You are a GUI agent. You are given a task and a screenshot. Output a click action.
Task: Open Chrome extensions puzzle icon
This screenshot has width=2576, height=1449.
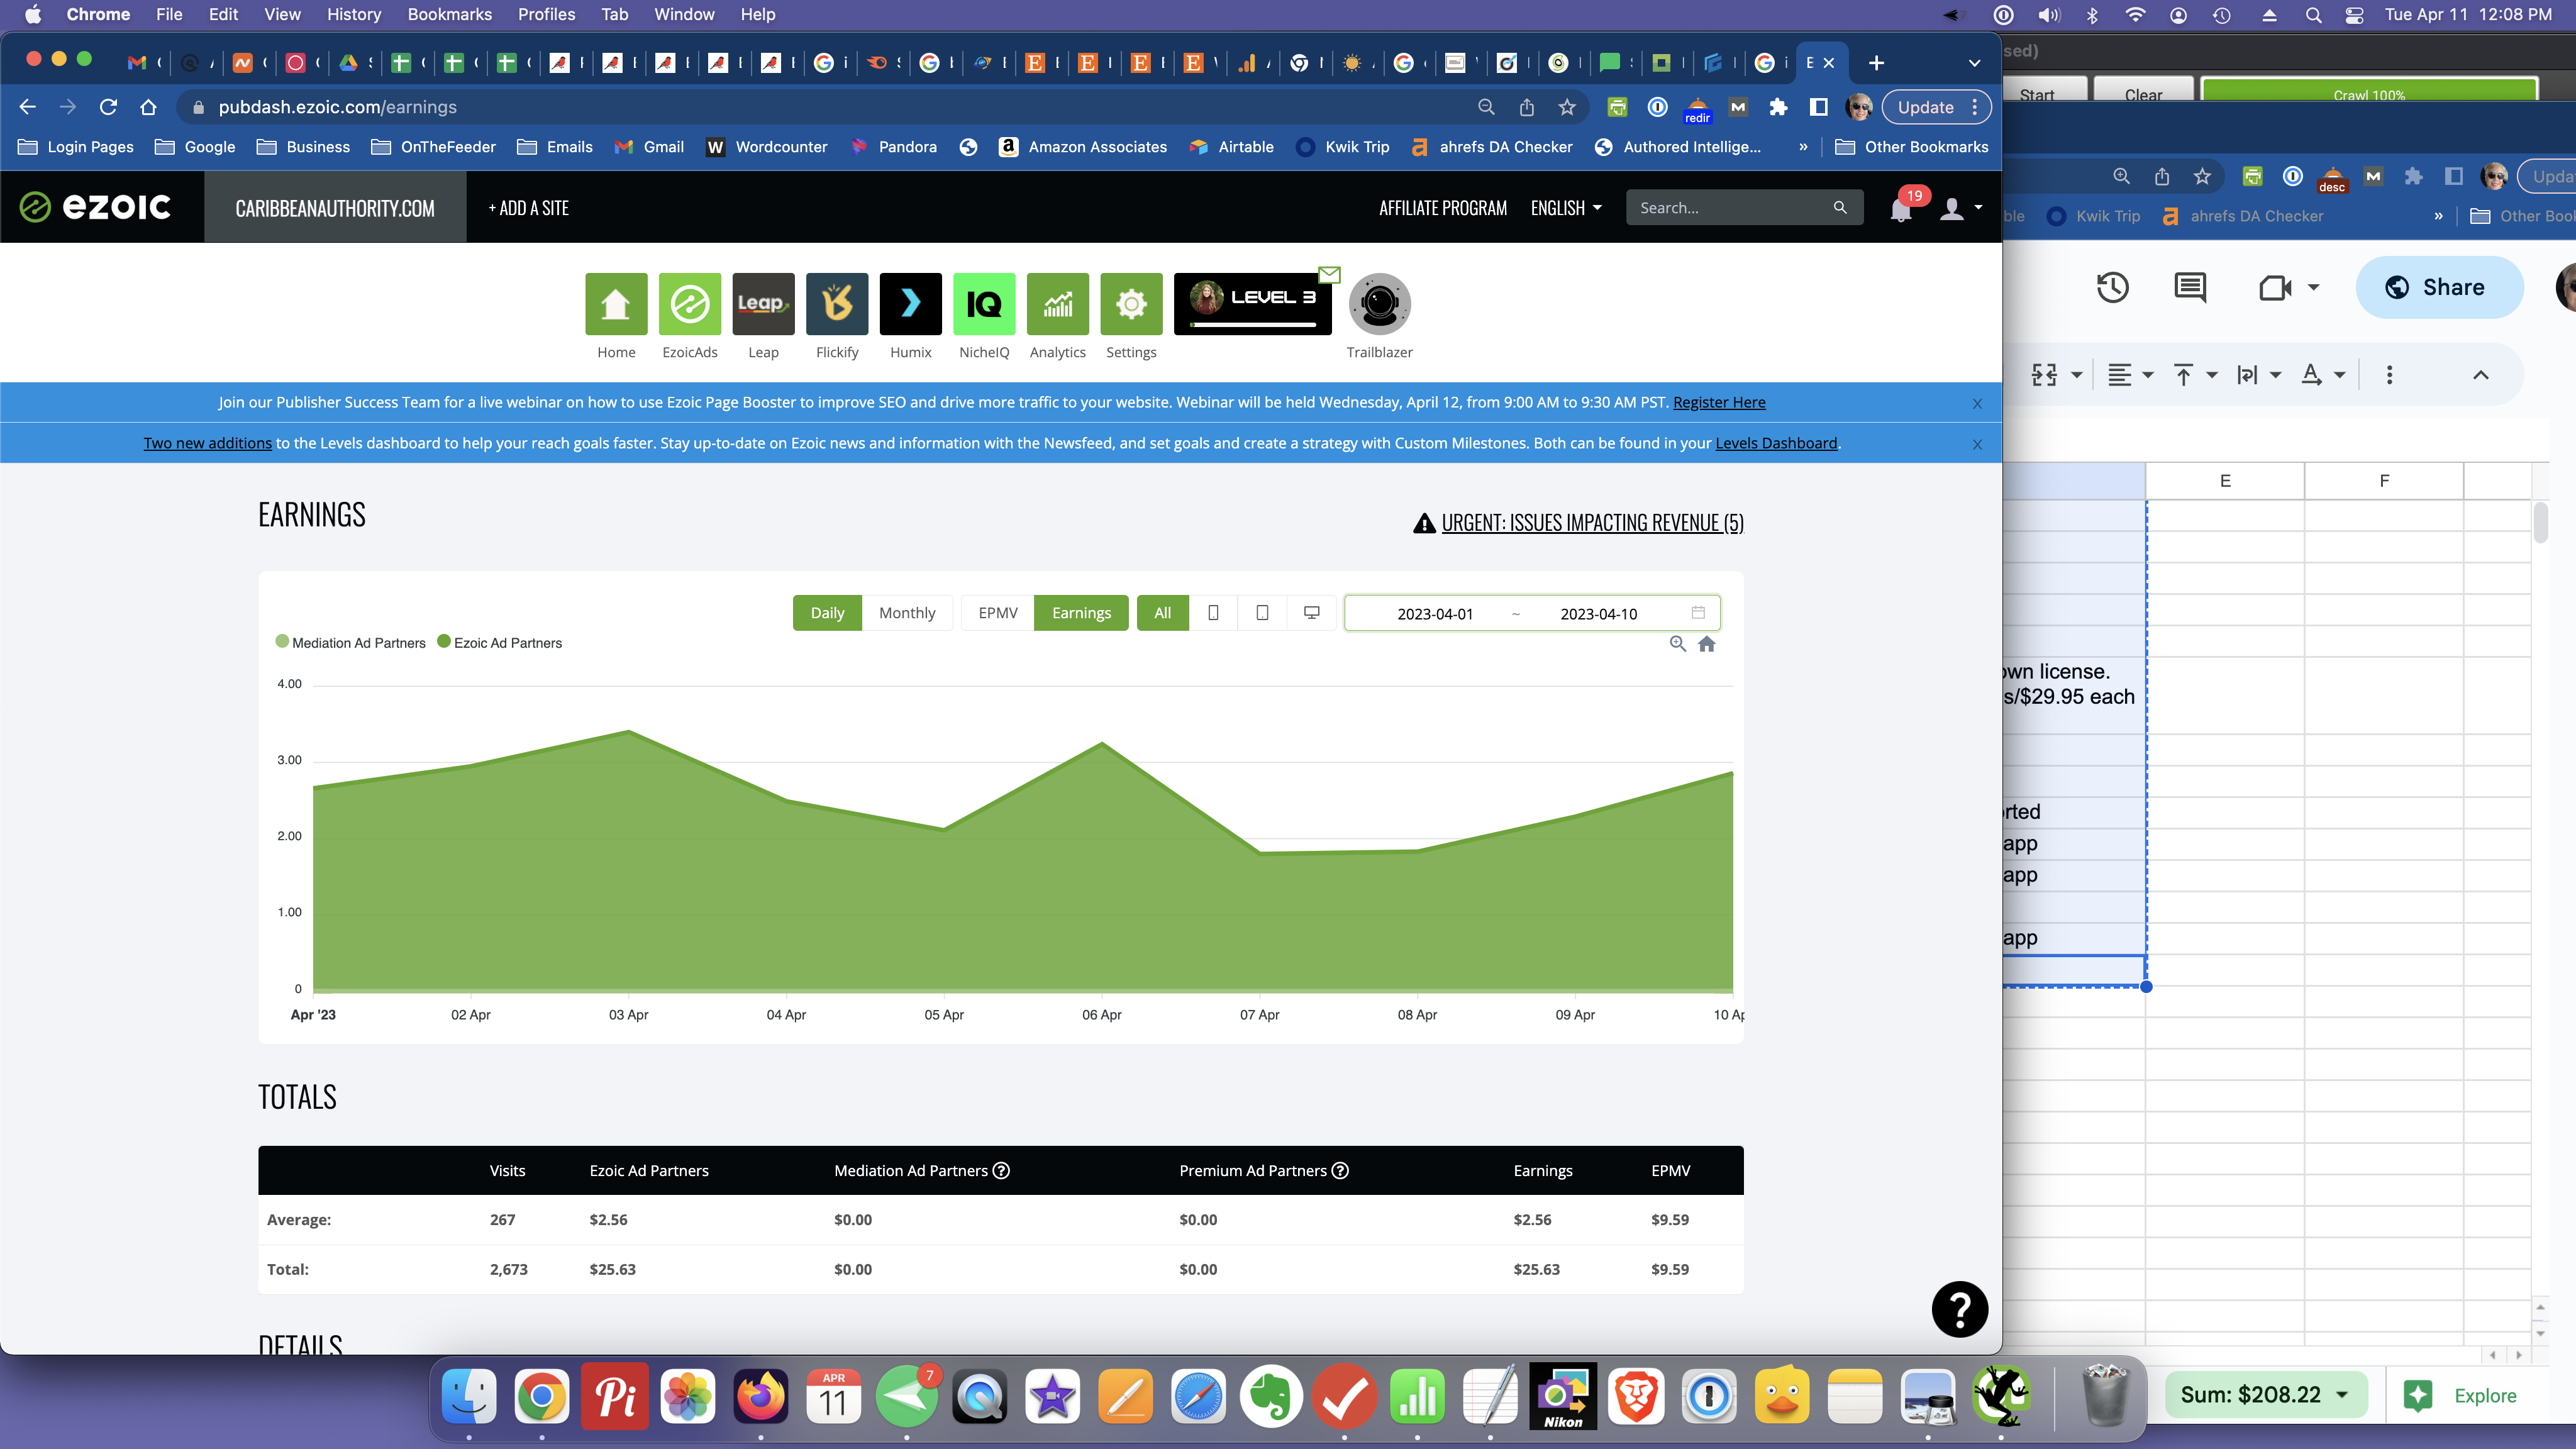[1778, 107]
